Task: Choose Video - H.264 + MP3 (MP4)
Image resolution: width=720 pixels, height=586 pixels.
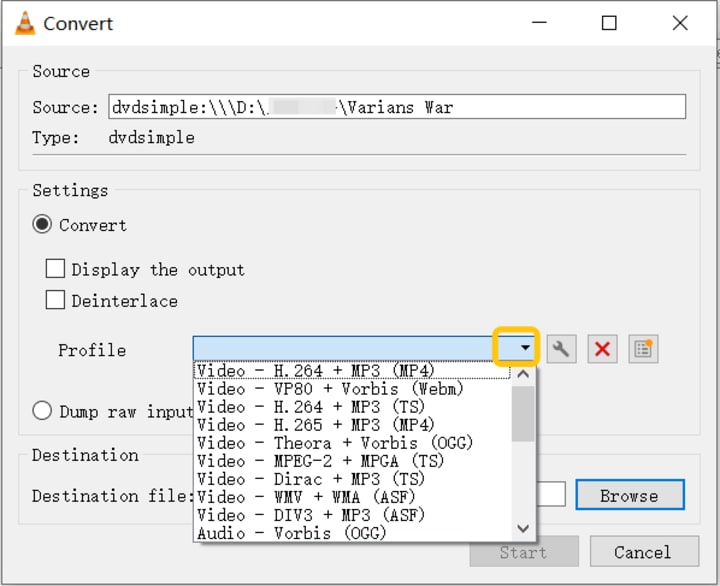Action: [x=352, y=371]
